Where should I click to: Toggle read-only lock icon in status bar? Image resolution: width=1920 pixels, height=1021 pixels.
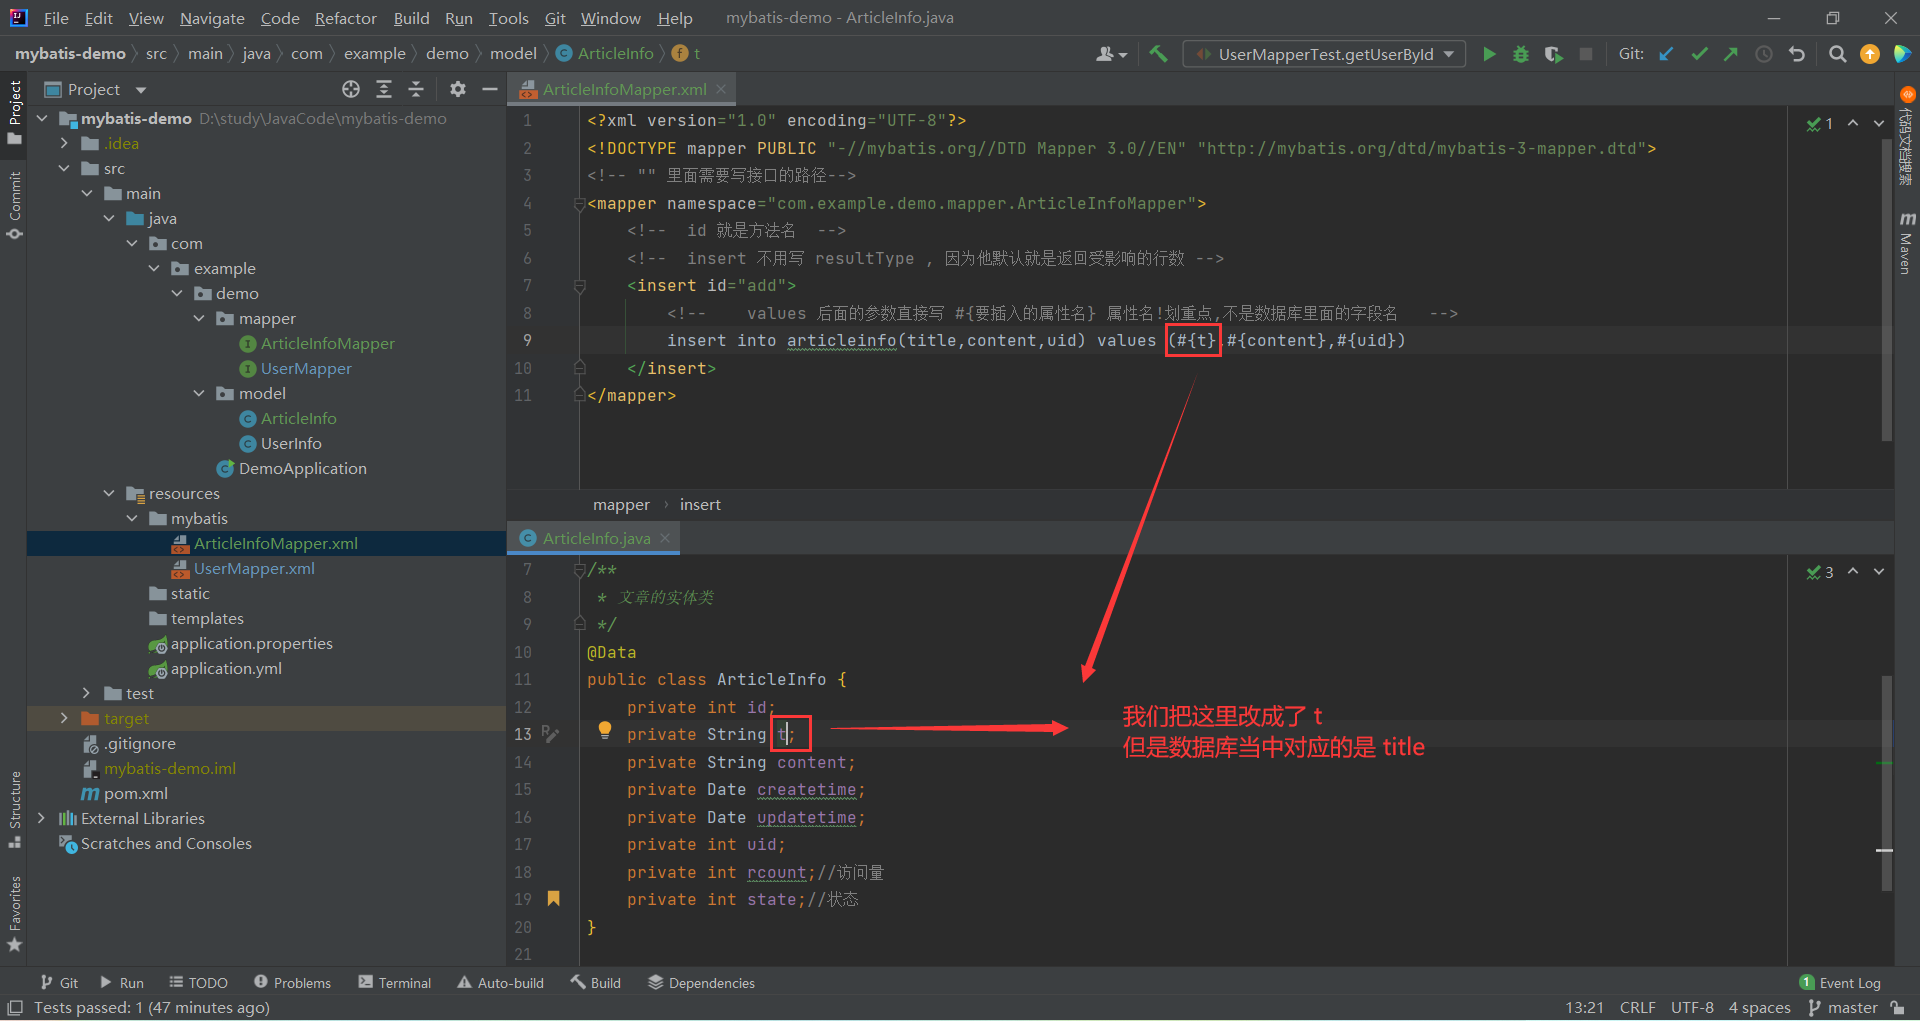point(1897,1008)
